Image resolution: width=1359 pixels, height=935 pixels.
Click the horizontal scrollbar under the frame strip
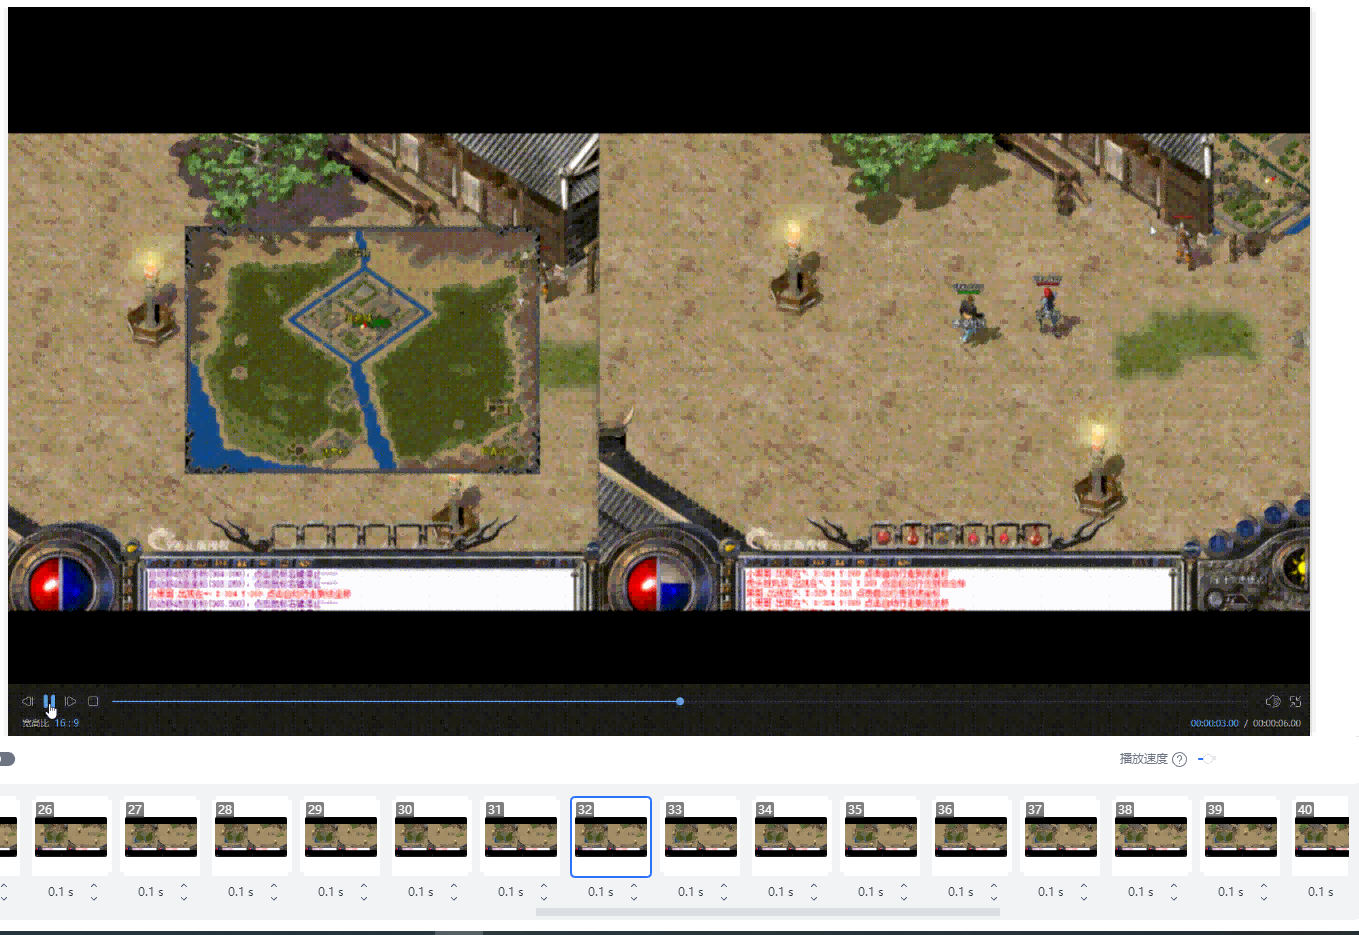(x=768, y=912)
